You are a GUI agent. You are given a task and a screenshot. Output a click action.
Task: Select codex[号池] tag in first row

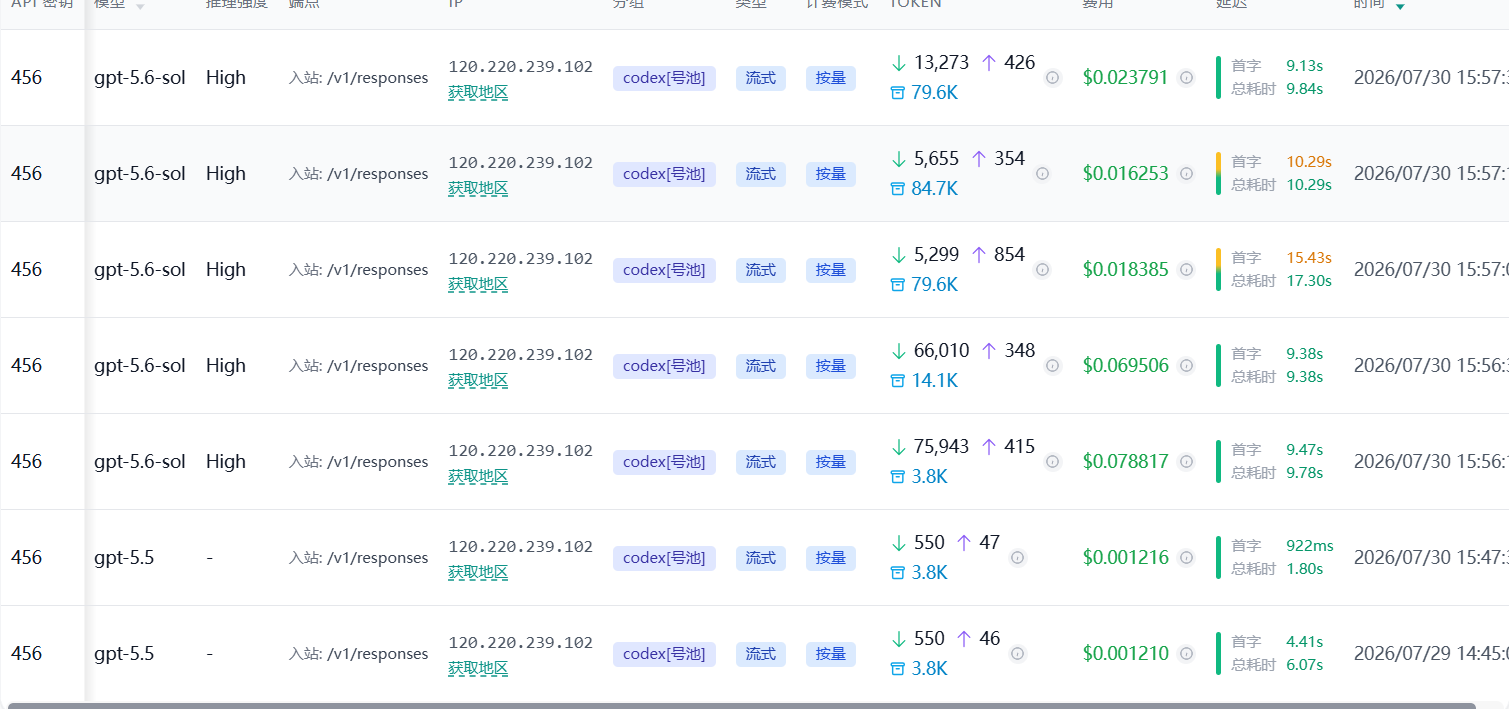664,78
